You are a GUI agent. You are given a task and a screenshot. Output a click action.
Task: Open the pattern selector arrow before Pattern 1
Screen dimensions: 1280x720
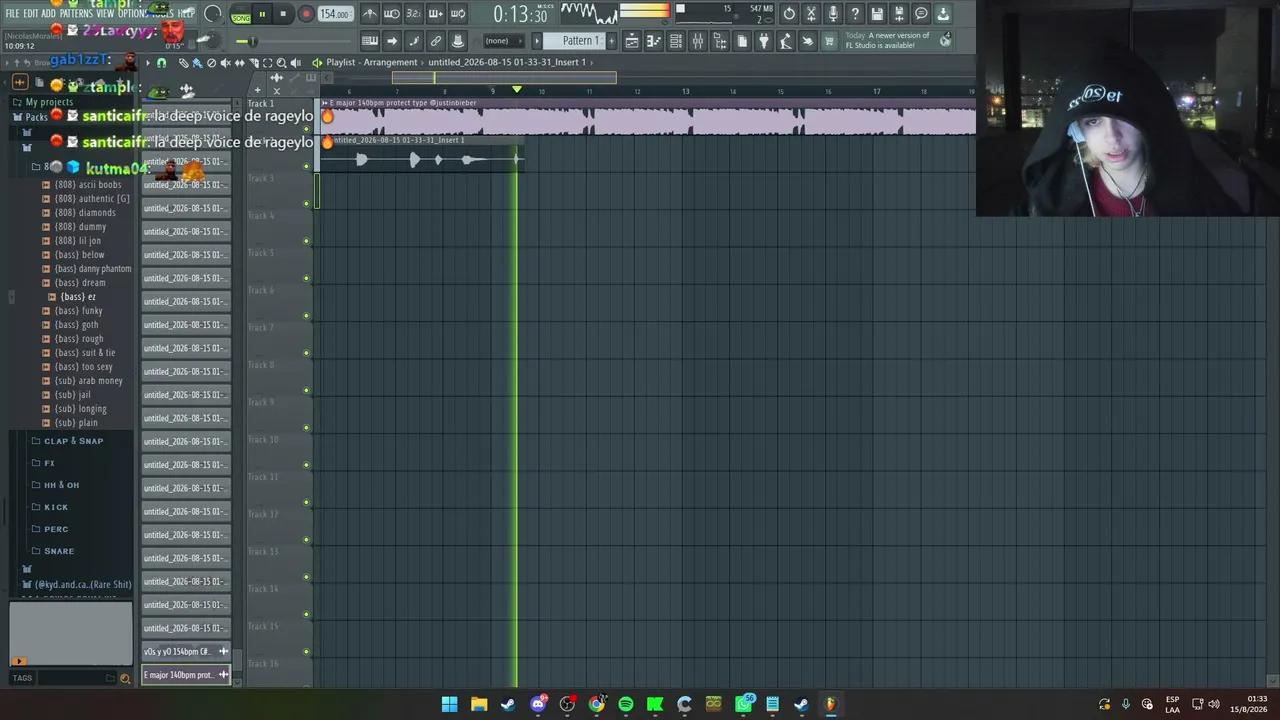pyautogui.click(x=536, y=41)
